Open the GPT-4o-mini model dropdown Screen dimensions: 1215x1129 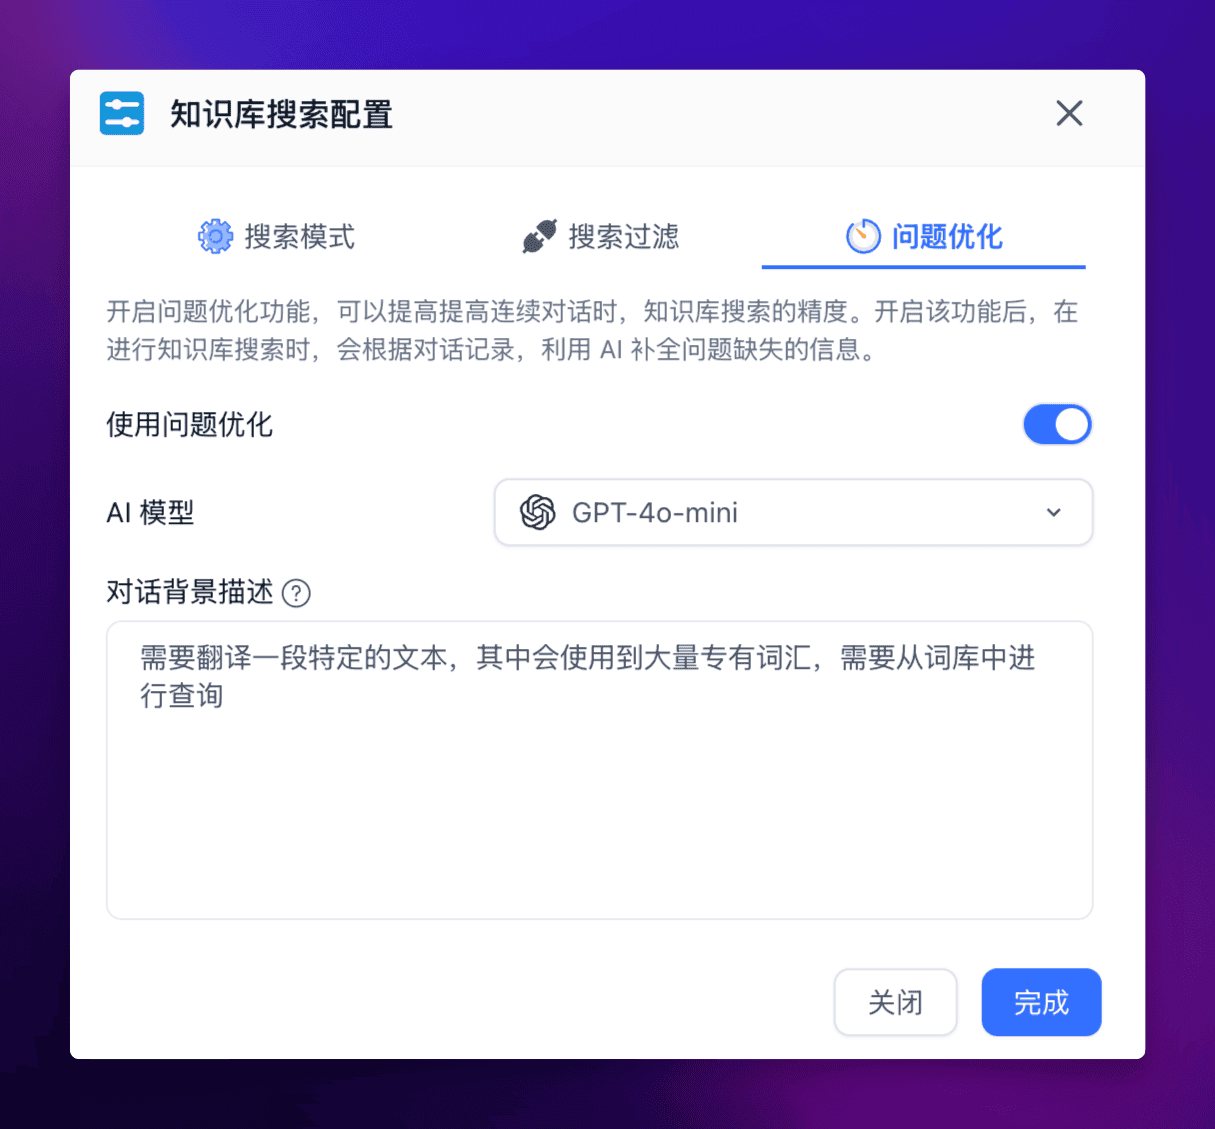tap(793, 512)
